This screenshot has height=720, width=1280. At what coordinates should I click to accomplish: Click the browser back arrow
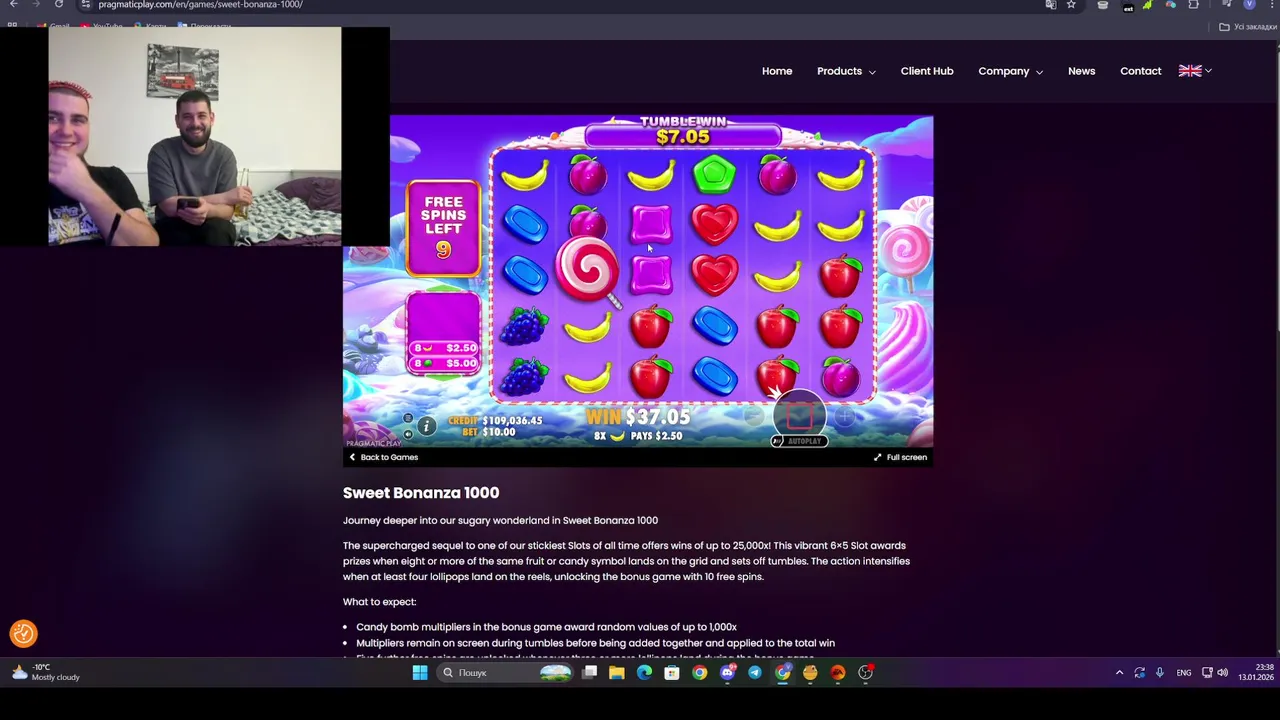coord(13,5)
